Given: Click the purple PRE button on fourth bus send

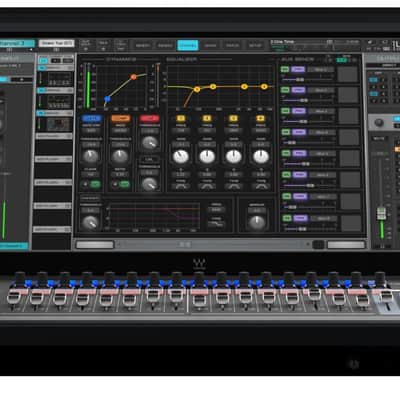Looking at the screenshot, I should point(299,132).
